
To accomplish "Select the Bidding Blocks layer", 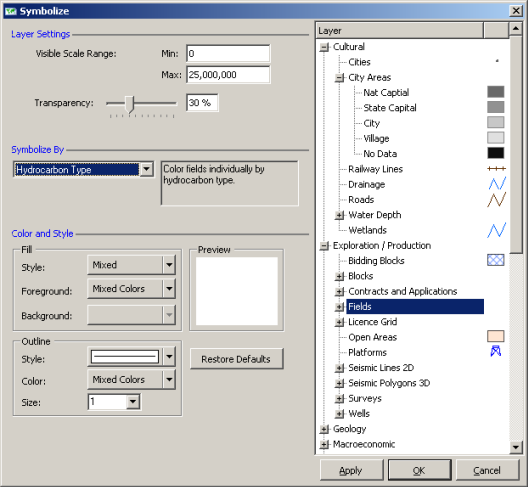I will tap(376, 261).
